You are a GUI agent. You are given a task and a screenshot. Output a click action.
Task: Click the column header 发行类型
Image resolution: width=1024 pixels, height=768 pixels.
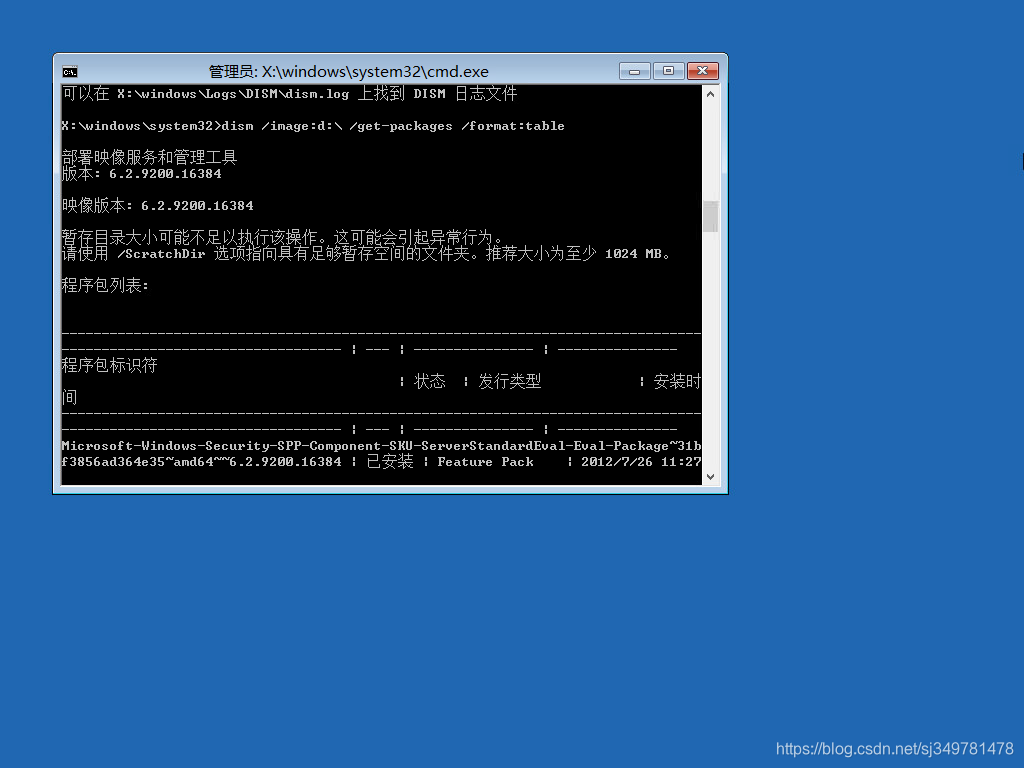click(x=509, y=381)
